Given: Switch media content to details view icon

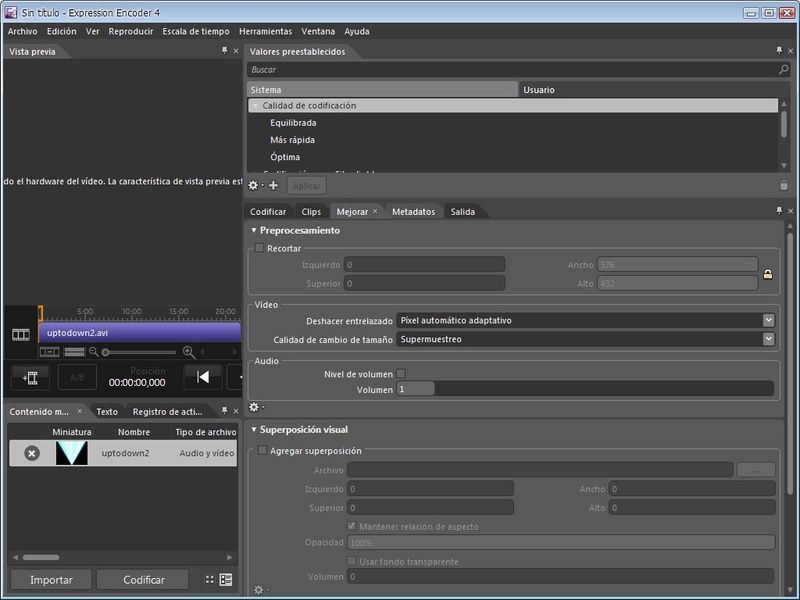Looking at the screenshot, I should (x=226, y=579).
